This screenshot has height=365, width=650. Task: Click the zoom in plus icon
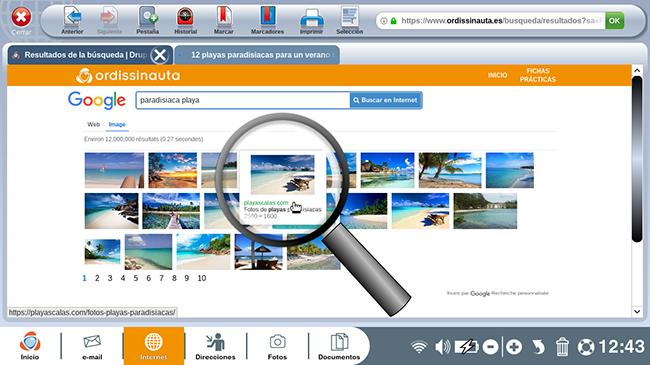[514, 347]
